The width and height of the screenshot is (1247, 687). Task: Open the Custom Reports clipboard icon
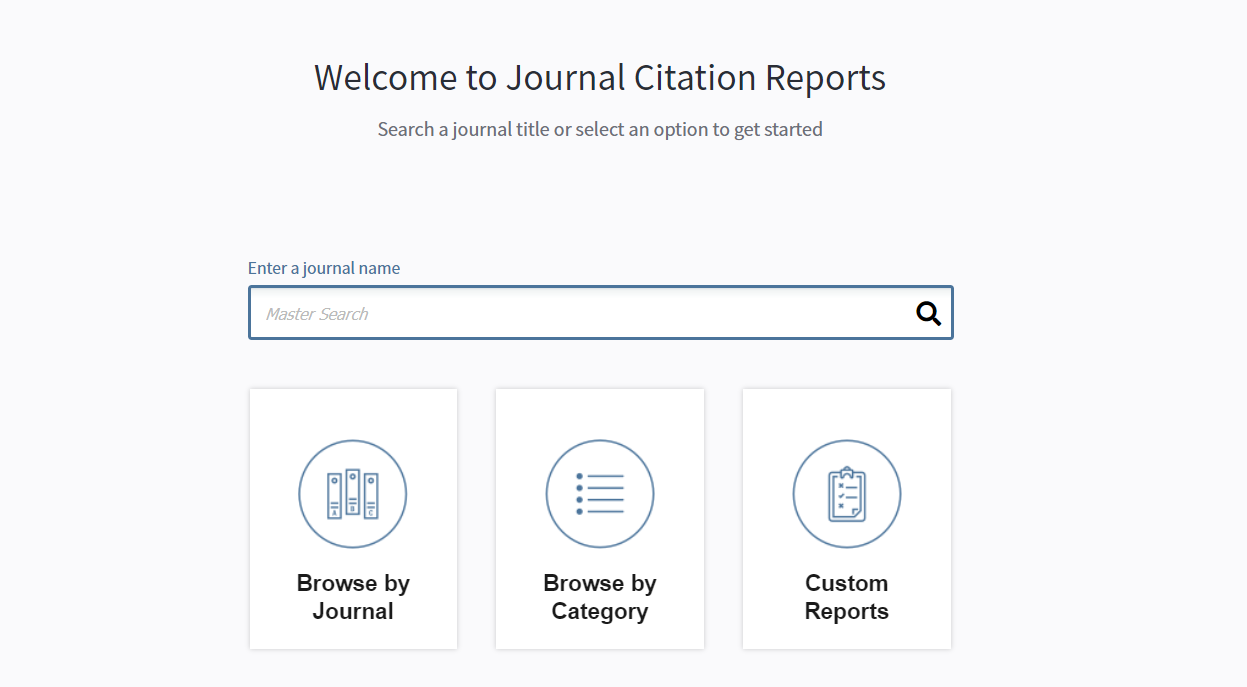click(x=846, y=494)
